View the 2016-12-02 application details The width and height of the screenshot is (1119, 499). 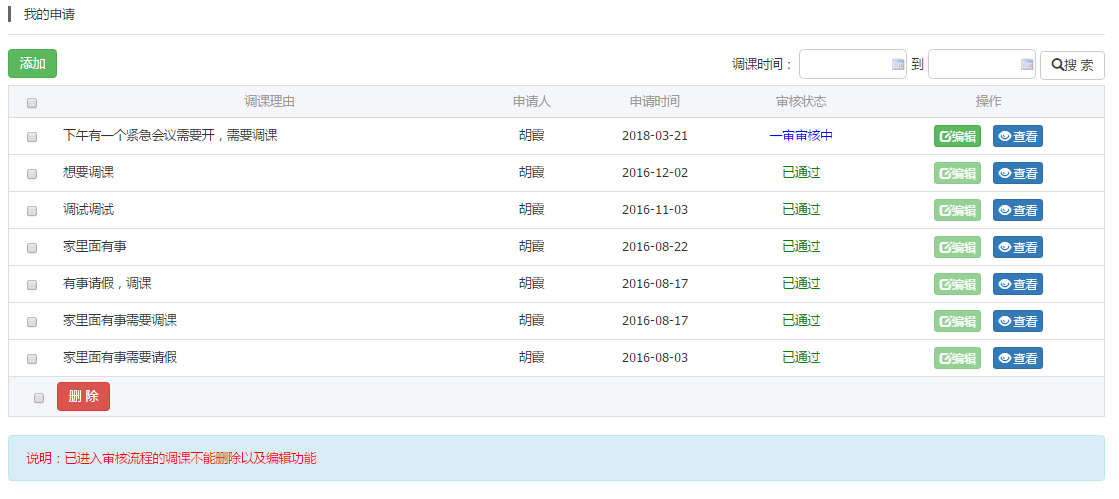coord(1017,174)
